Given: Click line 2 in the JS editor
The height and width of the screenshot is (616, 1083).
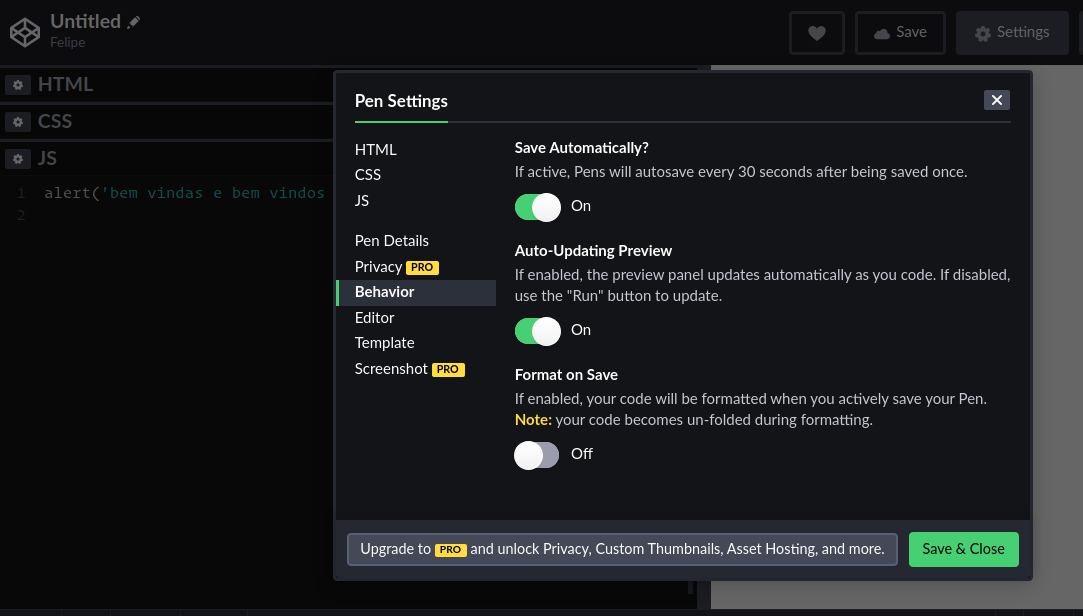Looking at the screenshot, I should click(x=150, y=215).
